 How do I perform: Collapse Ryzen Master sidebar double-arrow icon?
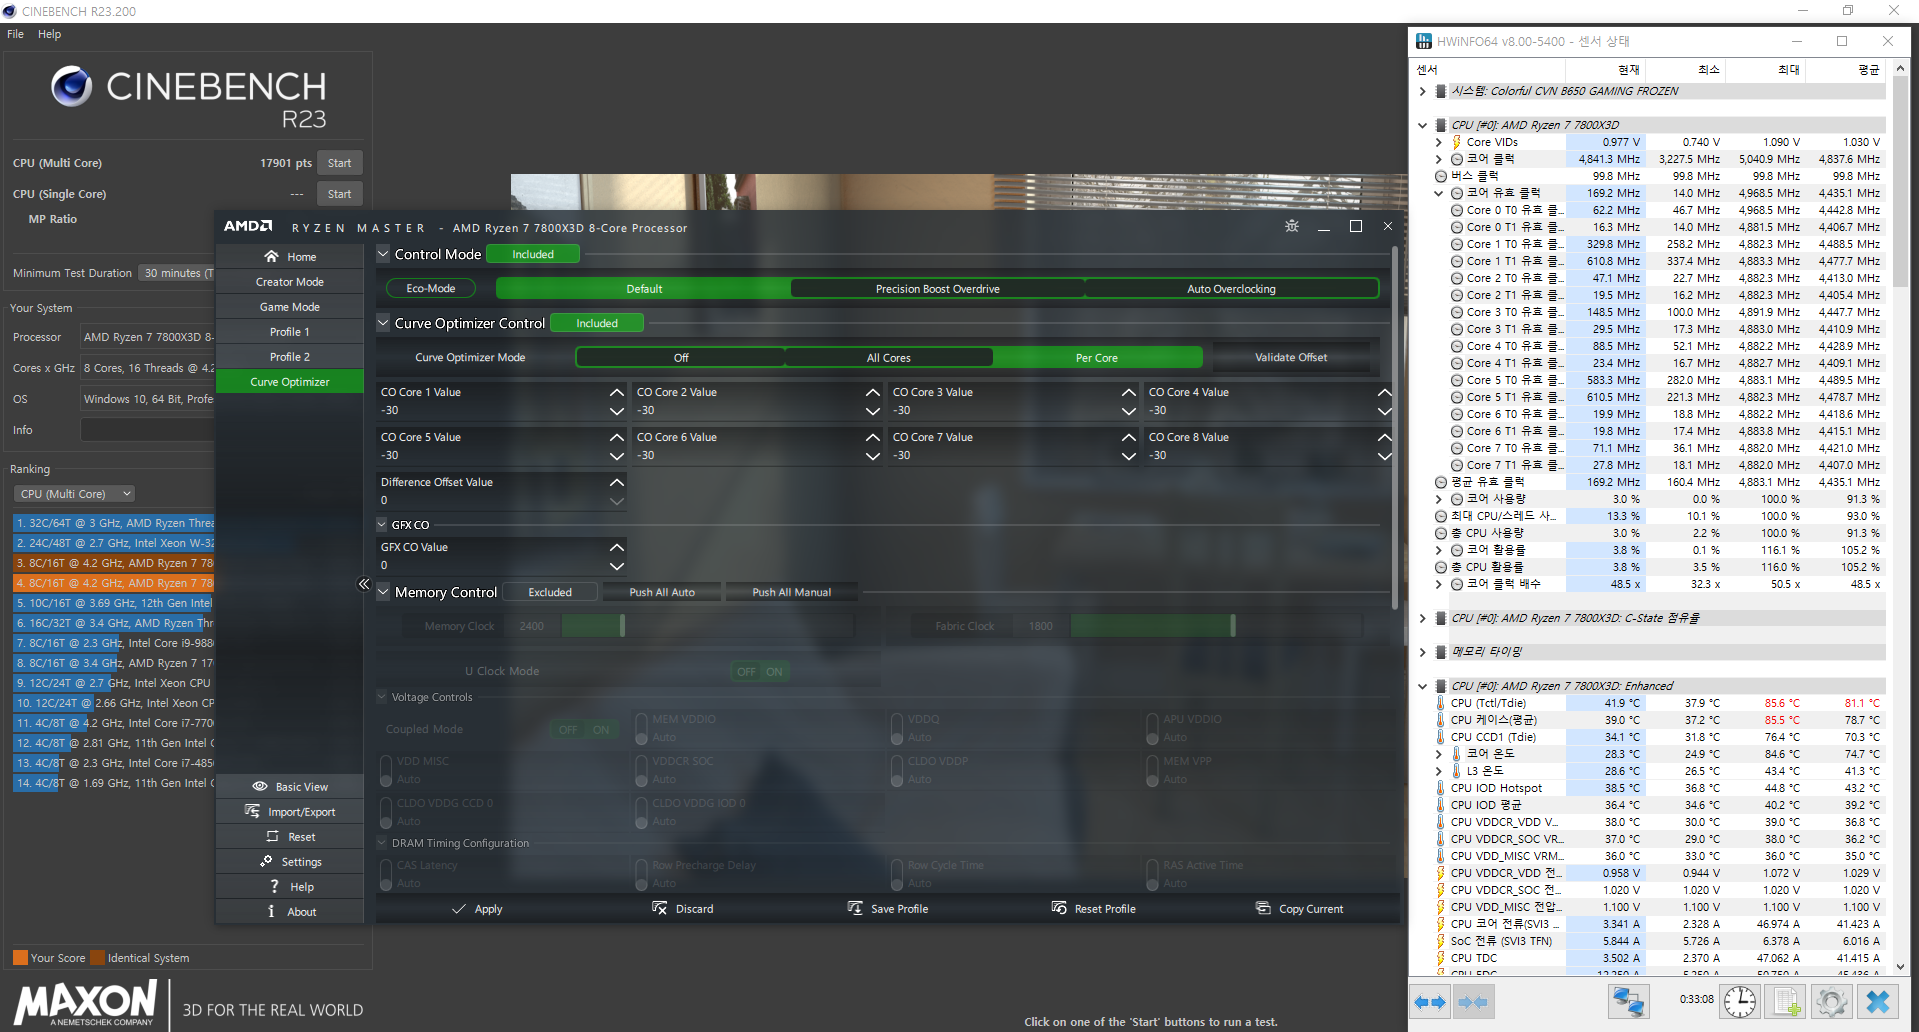(364, 584)
